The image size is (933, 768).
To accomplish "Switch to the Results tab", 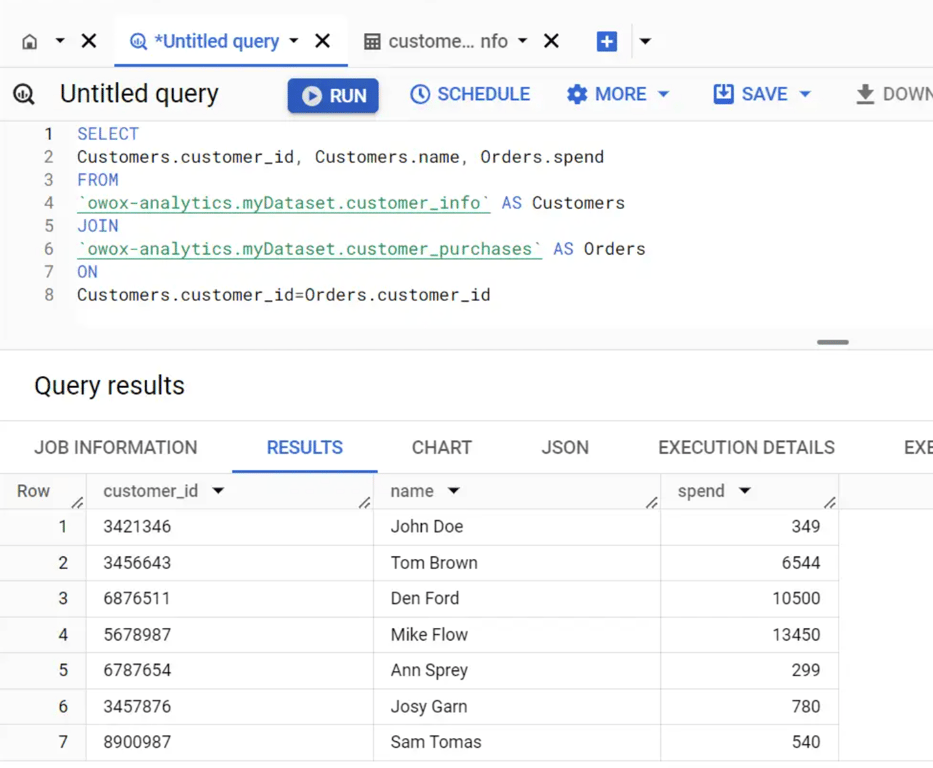I will 305,447.
